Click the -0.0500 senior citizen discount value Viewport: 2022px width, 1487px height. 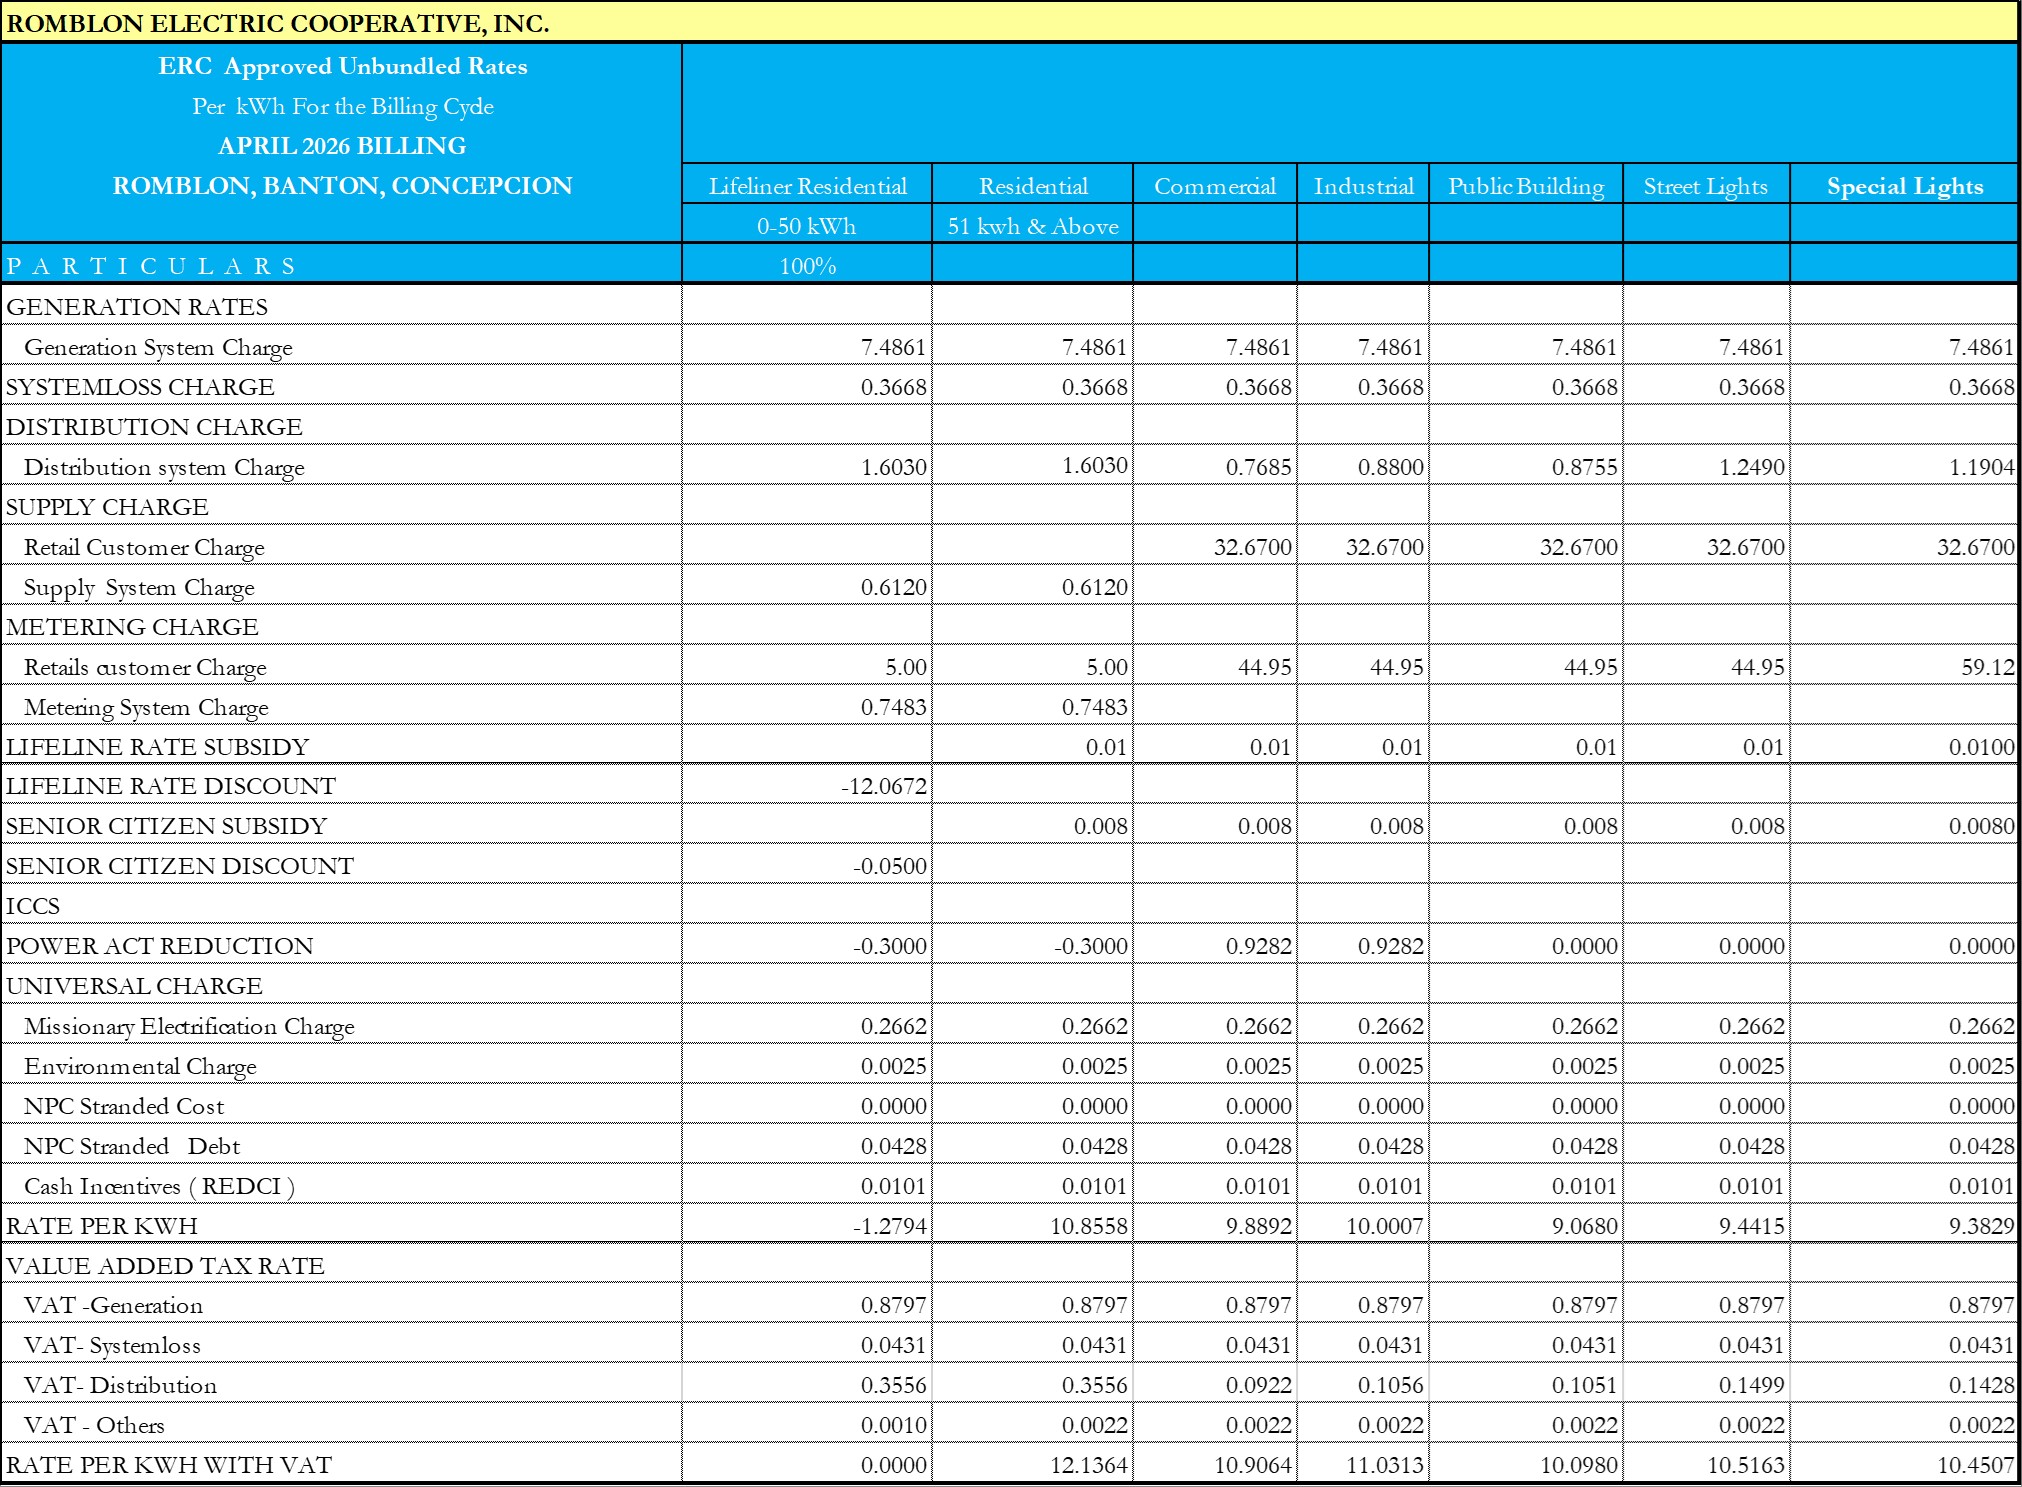[x=890, y=866]
